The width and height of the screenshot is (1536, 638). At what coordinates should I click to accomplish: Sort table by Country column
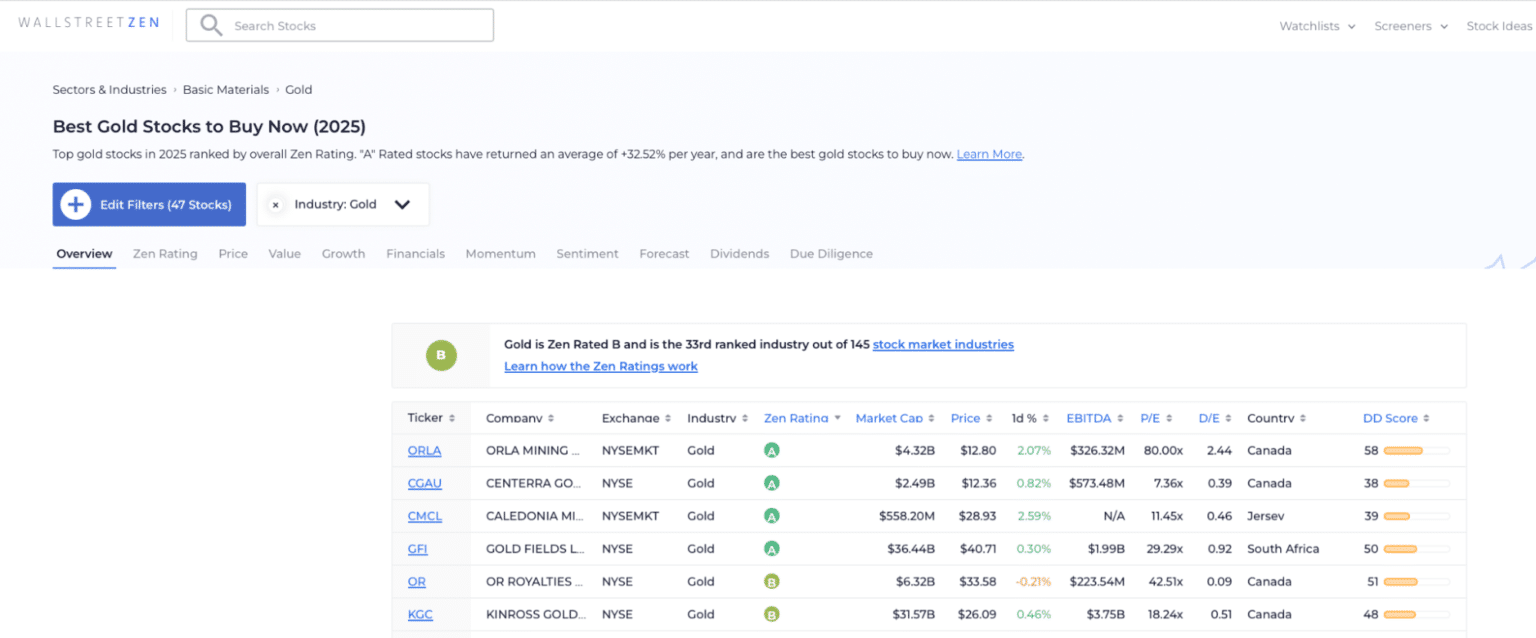1276,418
